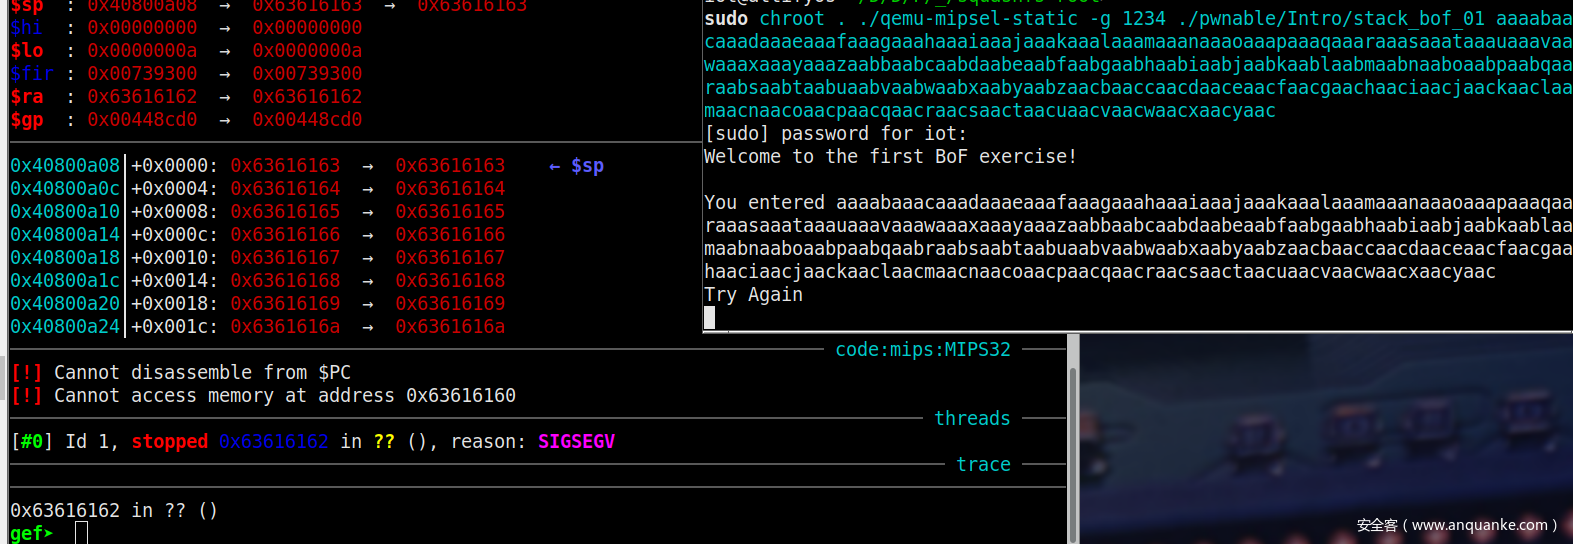
Task: Select stack address 0x40800a24
Action: 65,327
